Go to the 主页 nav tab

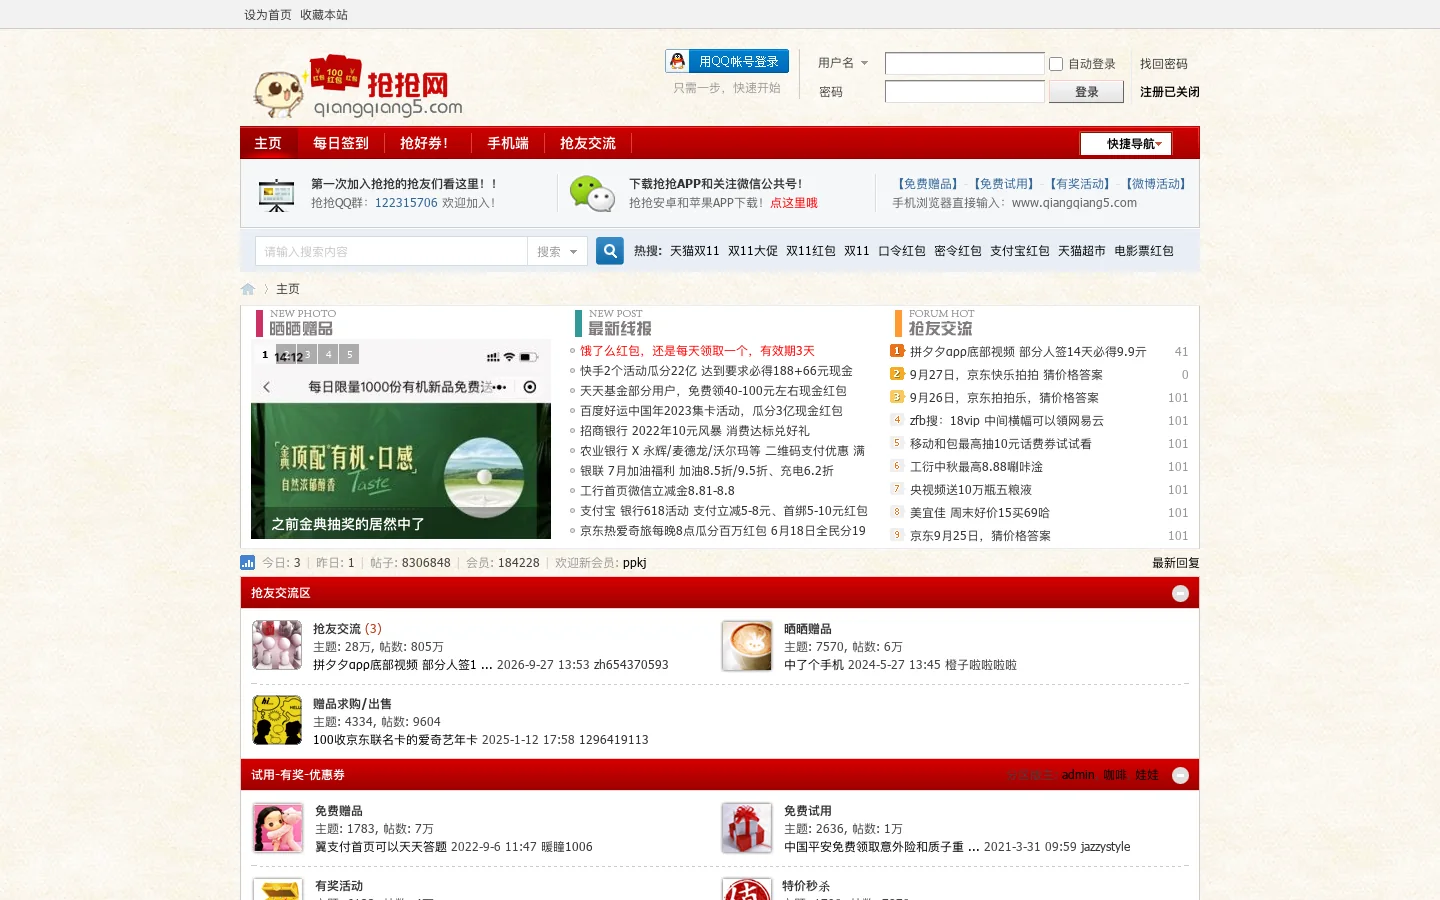[x=268, y=143]
